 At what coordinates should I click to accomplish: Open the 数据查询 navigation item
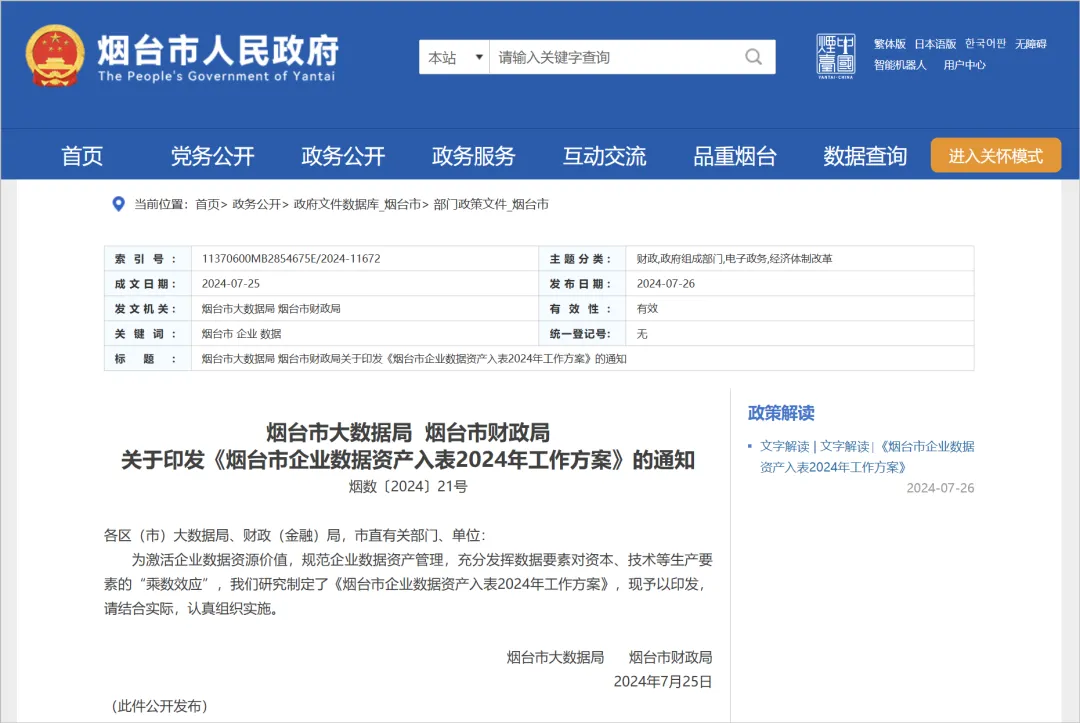click(x=865, y=156)
